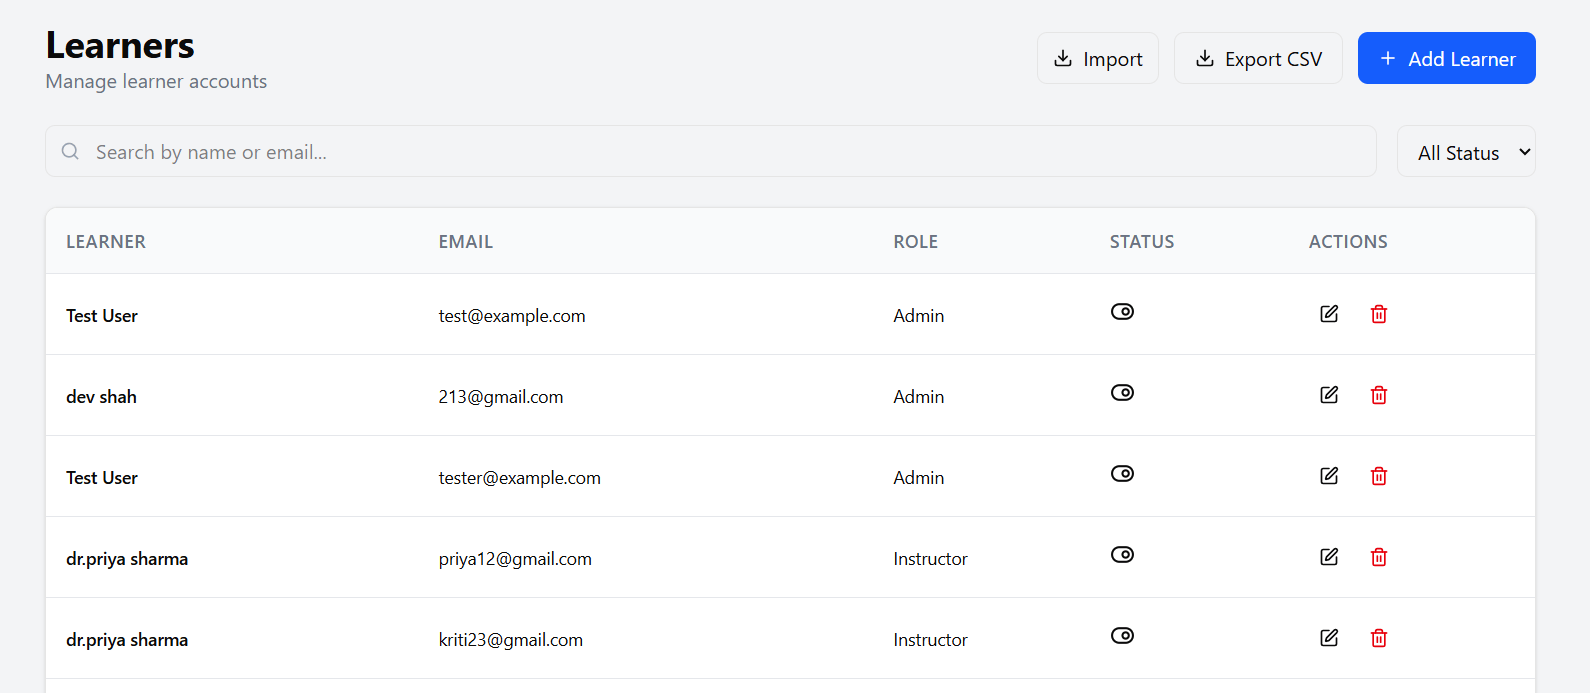This screenshot has height=693, width=1590.
Task: Edit the test@example.com learner
Action: click(x=1329, y=314)
